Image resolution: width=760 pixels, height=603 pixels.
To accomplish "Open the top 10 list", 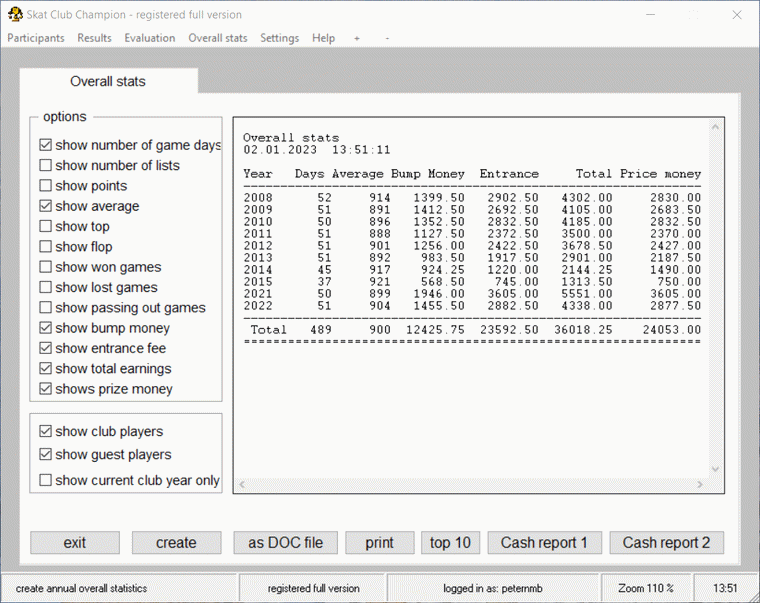I will click(x=450, y=542).
